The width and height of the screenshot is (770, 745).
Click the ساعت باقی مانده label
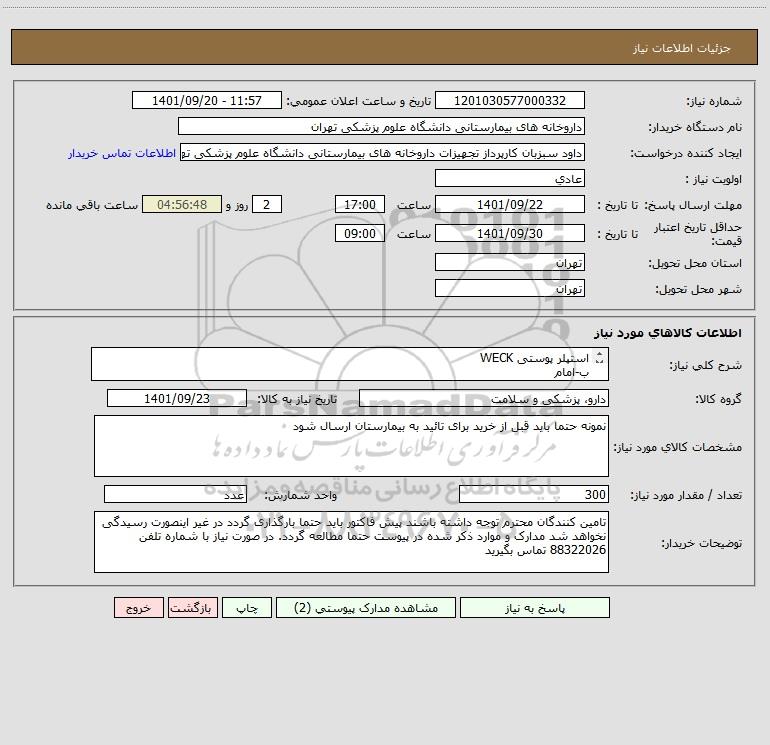(92, 205)
